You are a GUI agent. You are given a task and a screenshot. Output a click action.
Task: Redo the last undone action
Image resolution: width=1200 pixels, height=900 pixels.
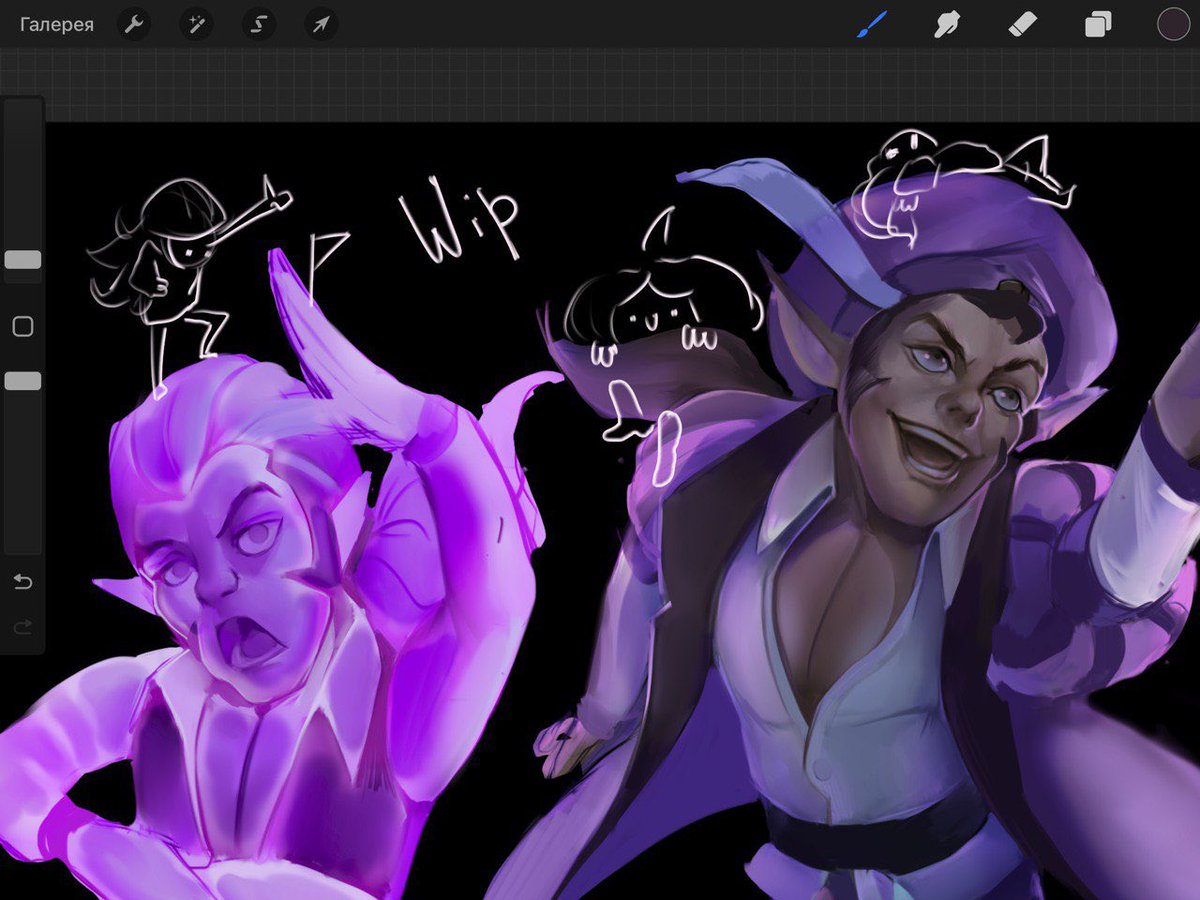[x=23, y=627]
